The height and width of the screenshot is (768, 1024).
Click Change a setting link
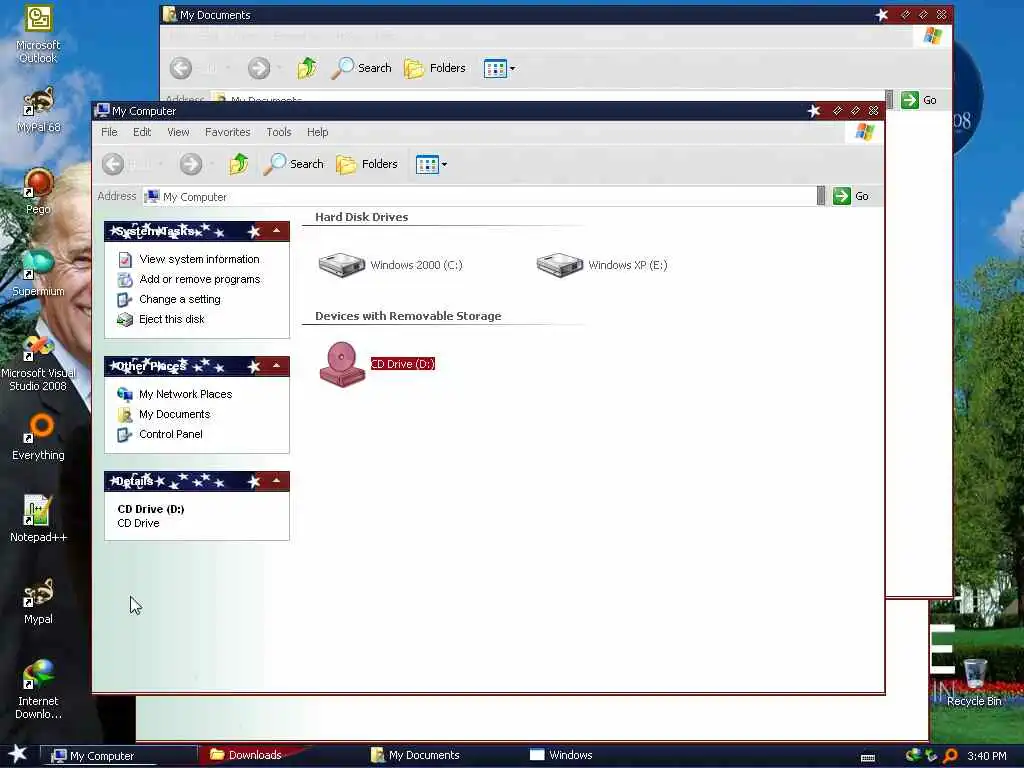180,299
